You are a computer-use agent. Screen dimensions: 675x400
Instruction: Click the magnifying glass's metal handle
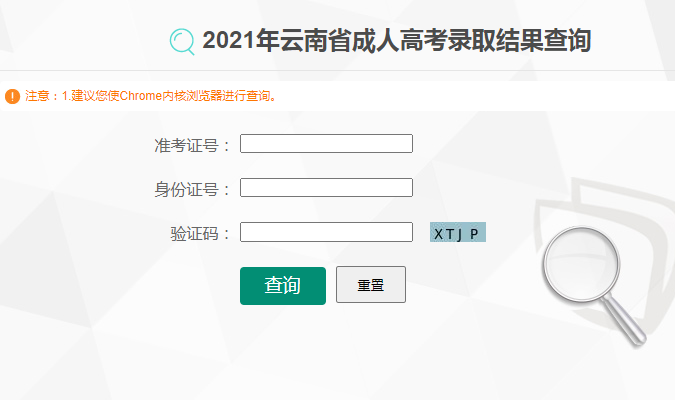point(625,321)
